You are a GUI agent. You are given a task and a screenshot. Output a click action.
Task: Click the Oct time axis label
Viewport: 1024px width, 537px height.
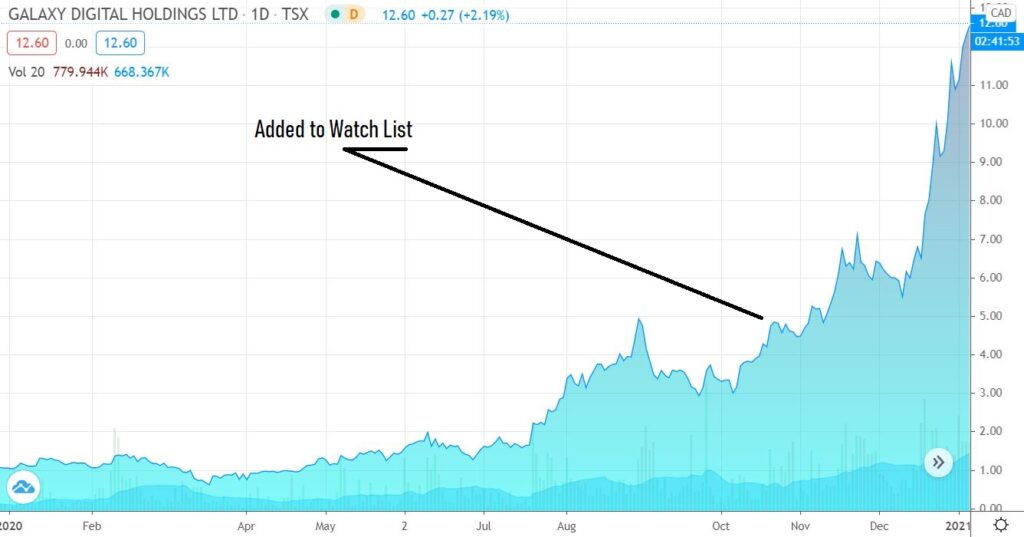(x=721, y=526)
